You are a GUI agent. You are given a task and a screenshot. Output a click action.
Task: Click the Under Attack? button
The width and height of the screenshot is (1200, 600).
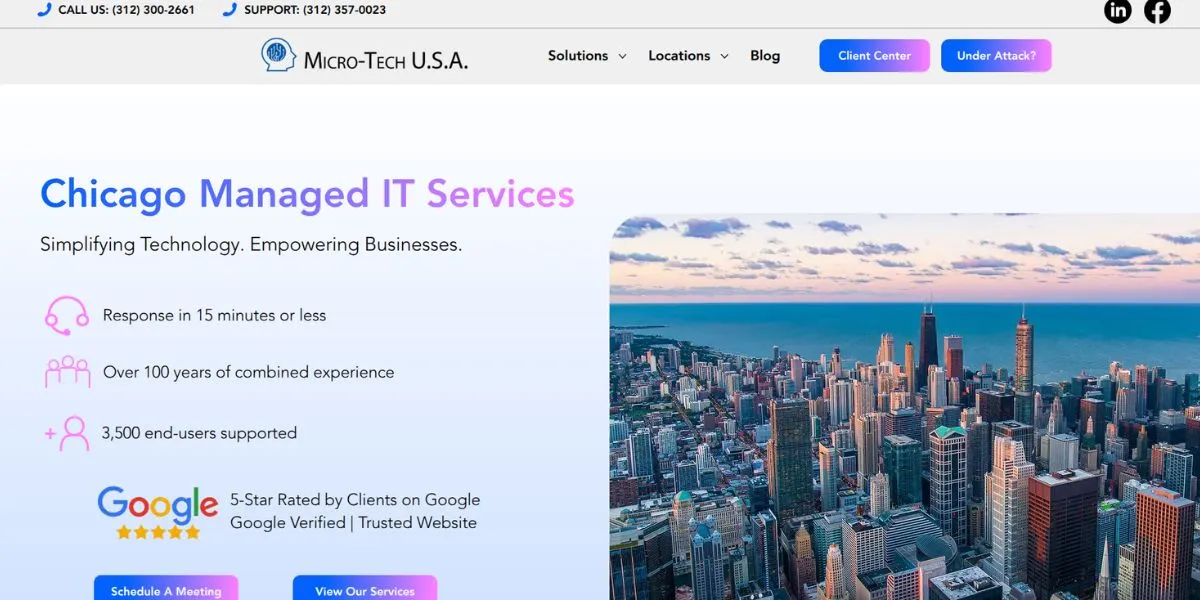pos(996,55)
